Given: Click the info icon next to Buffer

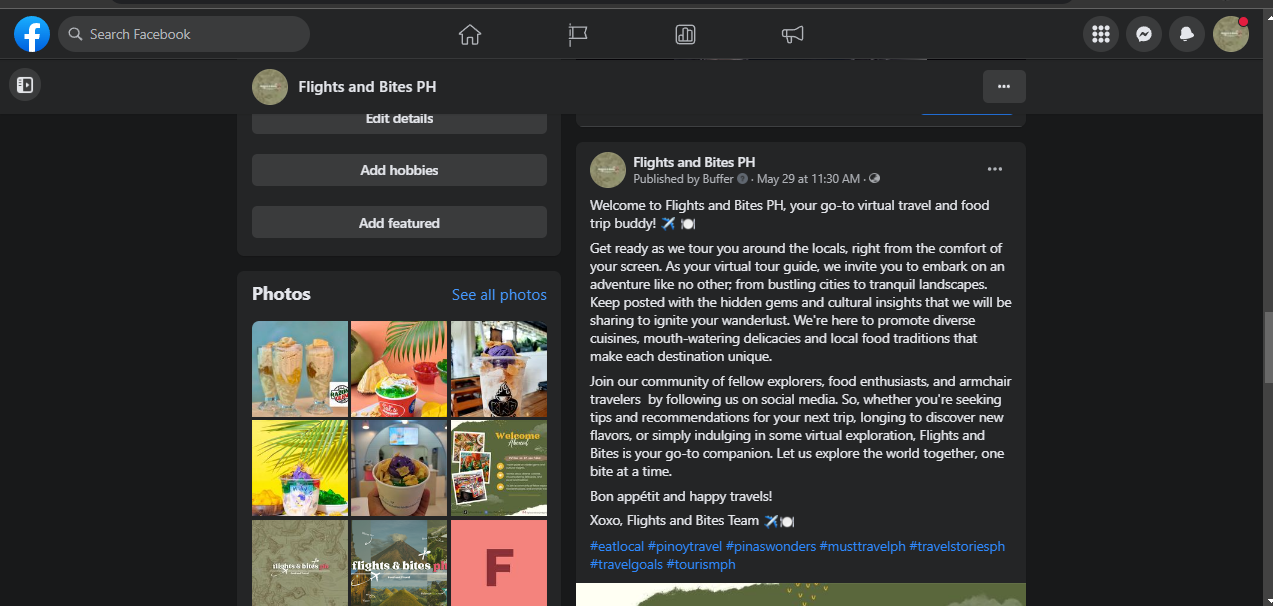Looking at the screenshot, I should pyautogui.click(x=742, y=179).
